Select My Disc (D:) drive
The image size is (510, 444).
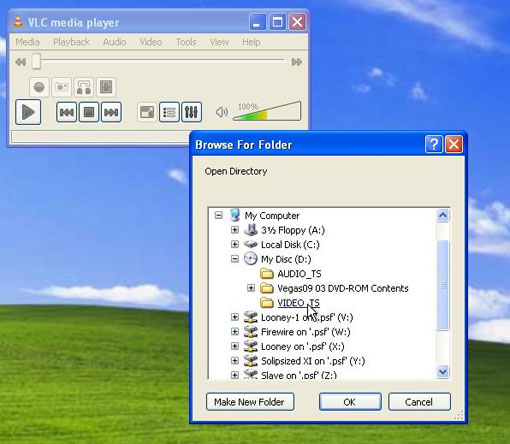[286, 259]
